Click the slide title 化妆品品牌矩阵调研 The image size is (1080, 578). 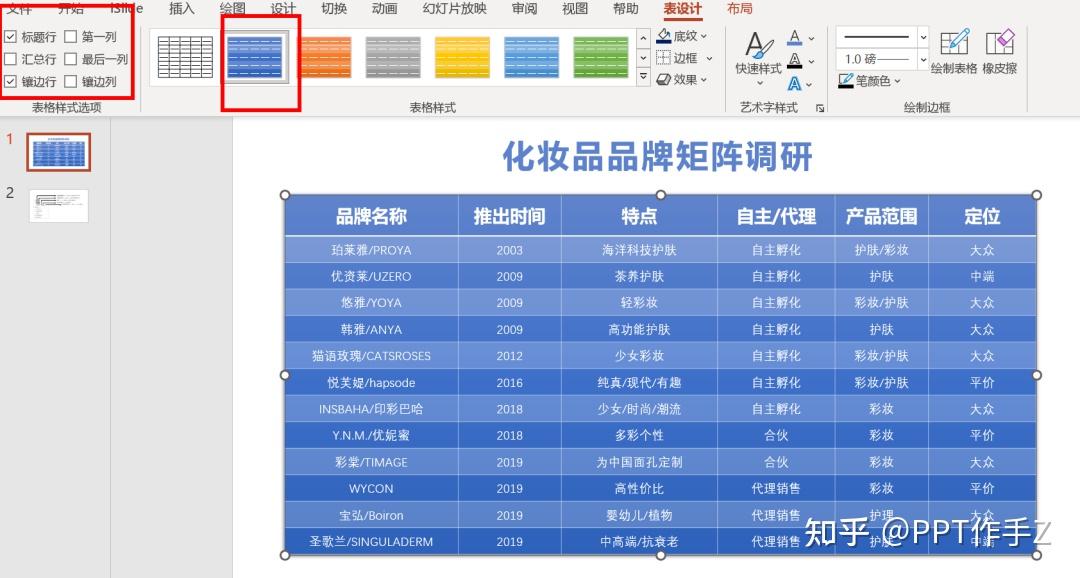tap(657, 156)
